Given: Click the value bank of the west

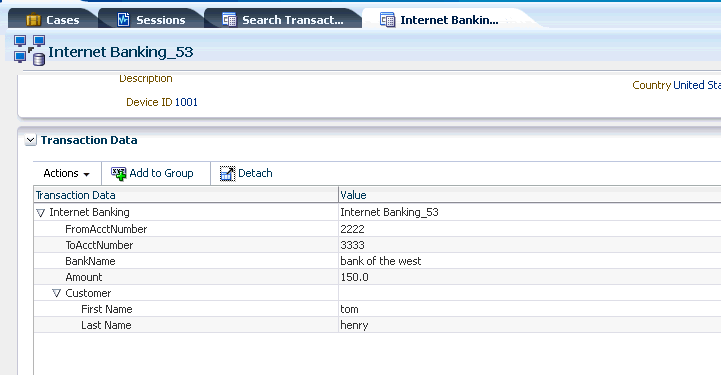Looking at the screenshot, I should pyautogui.click(x=381, y=261).
